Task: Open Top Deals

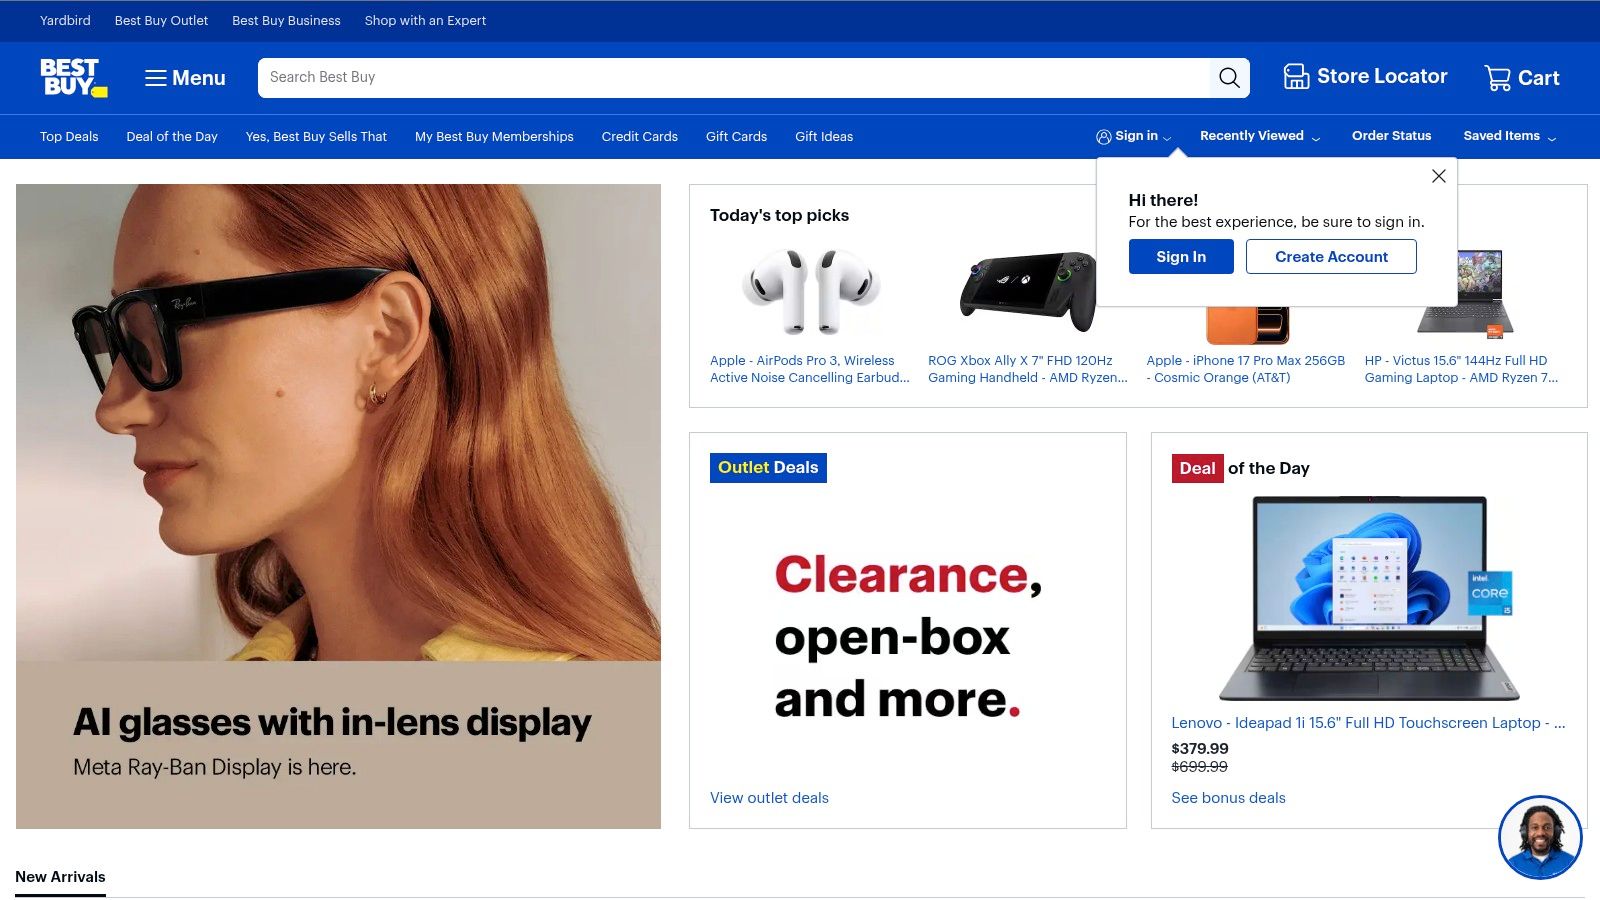Action: tap(69, 137)
